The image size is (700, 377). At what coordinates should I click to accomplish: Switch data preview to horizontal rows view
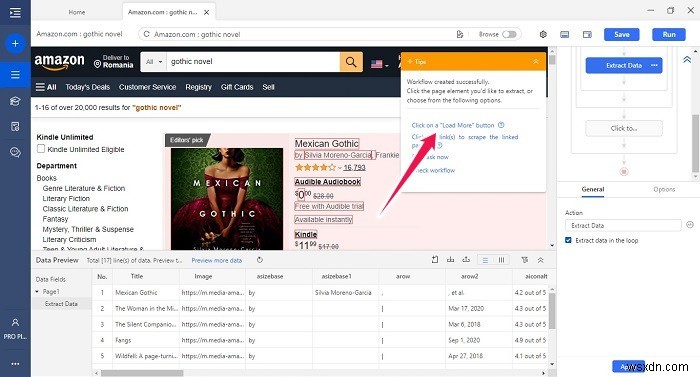[x=485, y=260]
